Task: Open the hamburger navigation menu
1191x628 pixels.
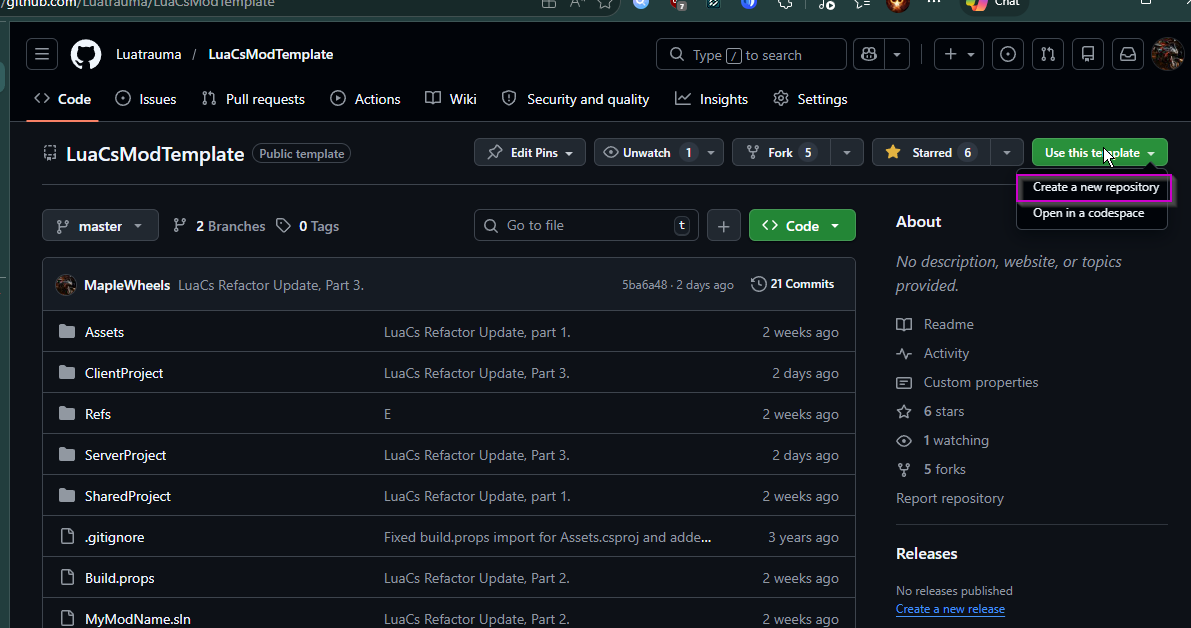Action: [42, 55]
